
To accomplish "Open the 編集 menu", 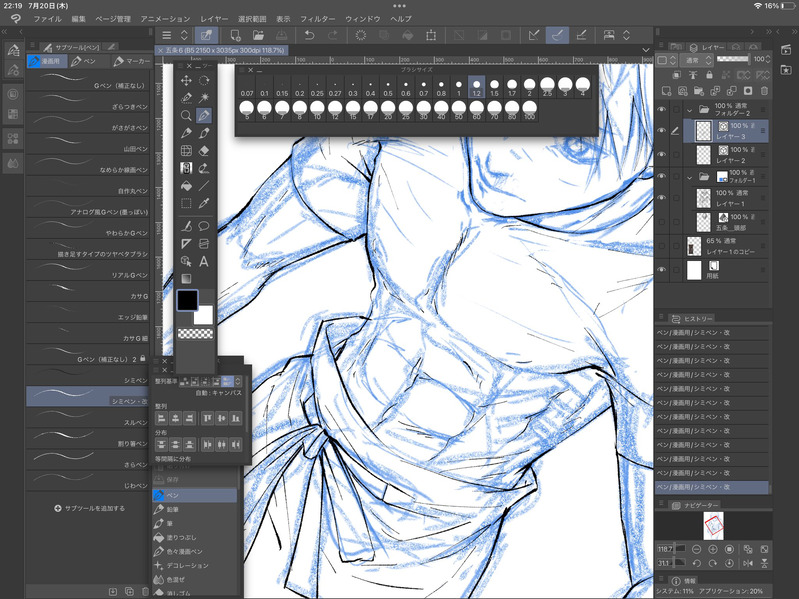I will tap(78, 19).
